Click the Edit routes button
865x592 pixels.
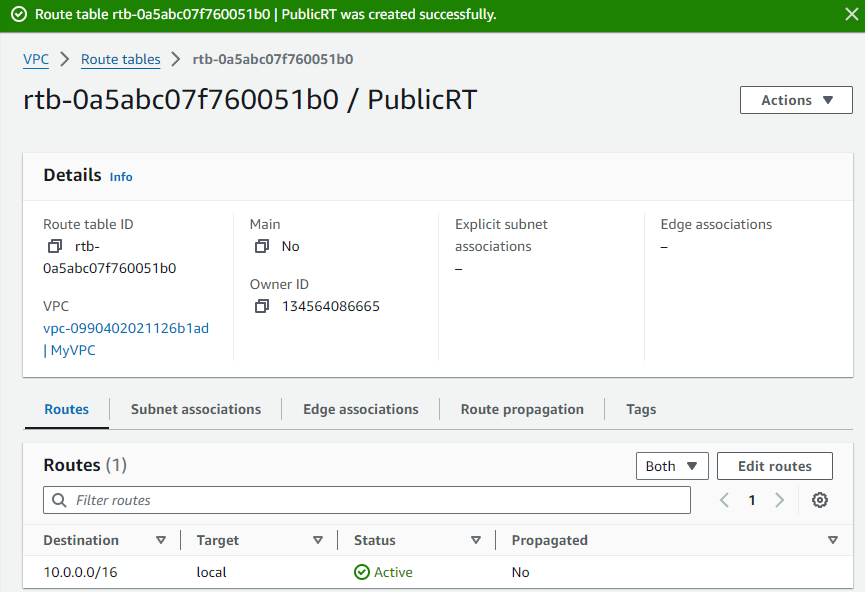[x=775, y=465]
